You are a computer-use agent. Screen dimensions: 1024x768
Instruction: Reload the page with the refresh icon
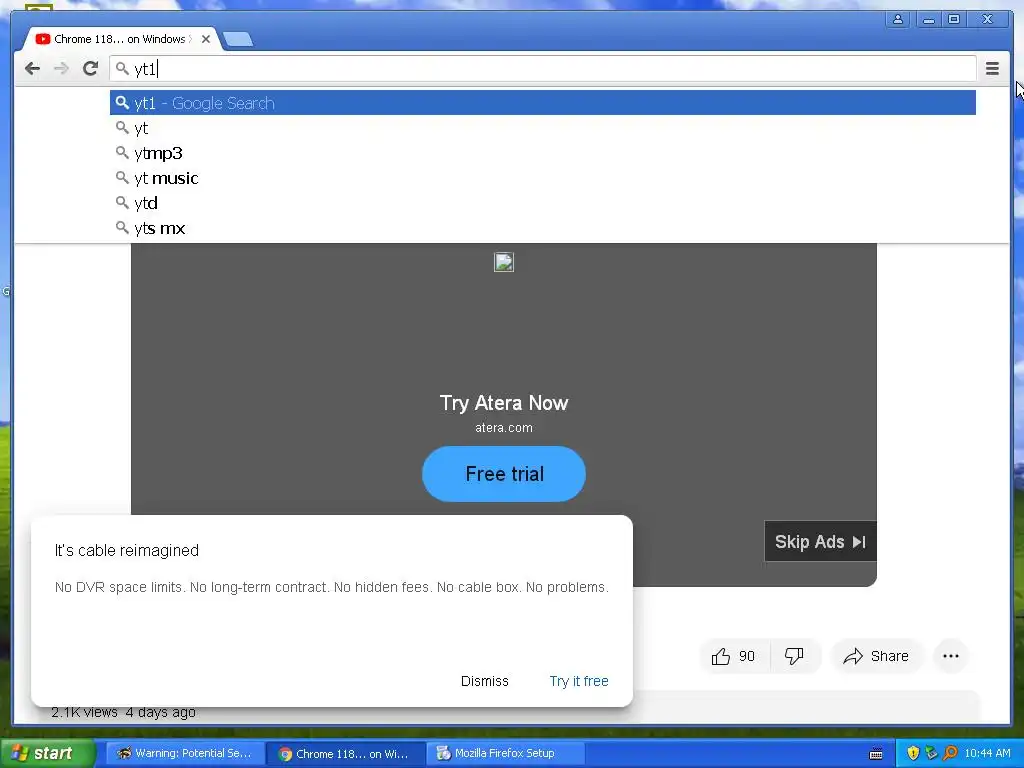91,69
